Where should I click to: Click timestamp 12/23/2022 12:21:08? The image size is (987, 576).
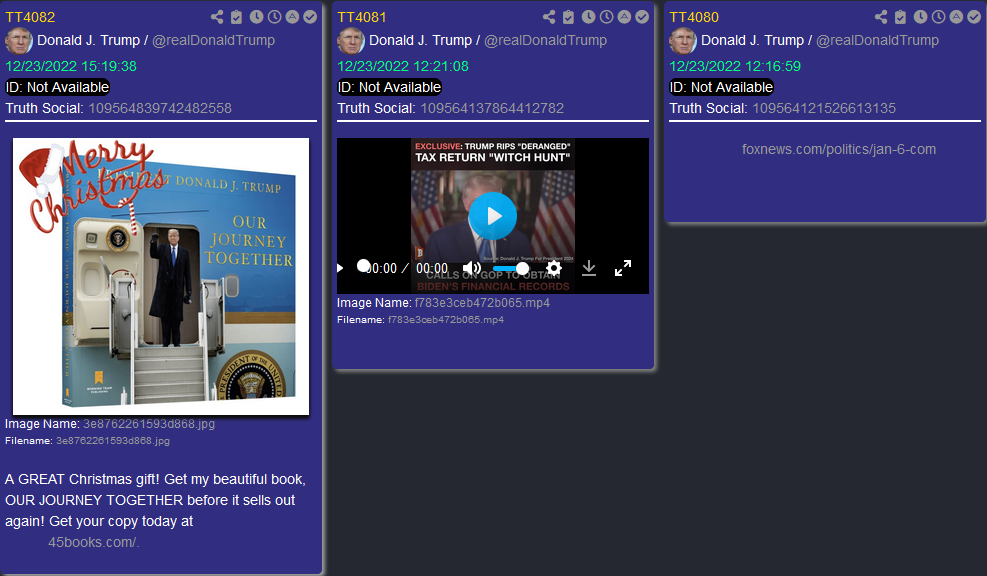[403, 66]
